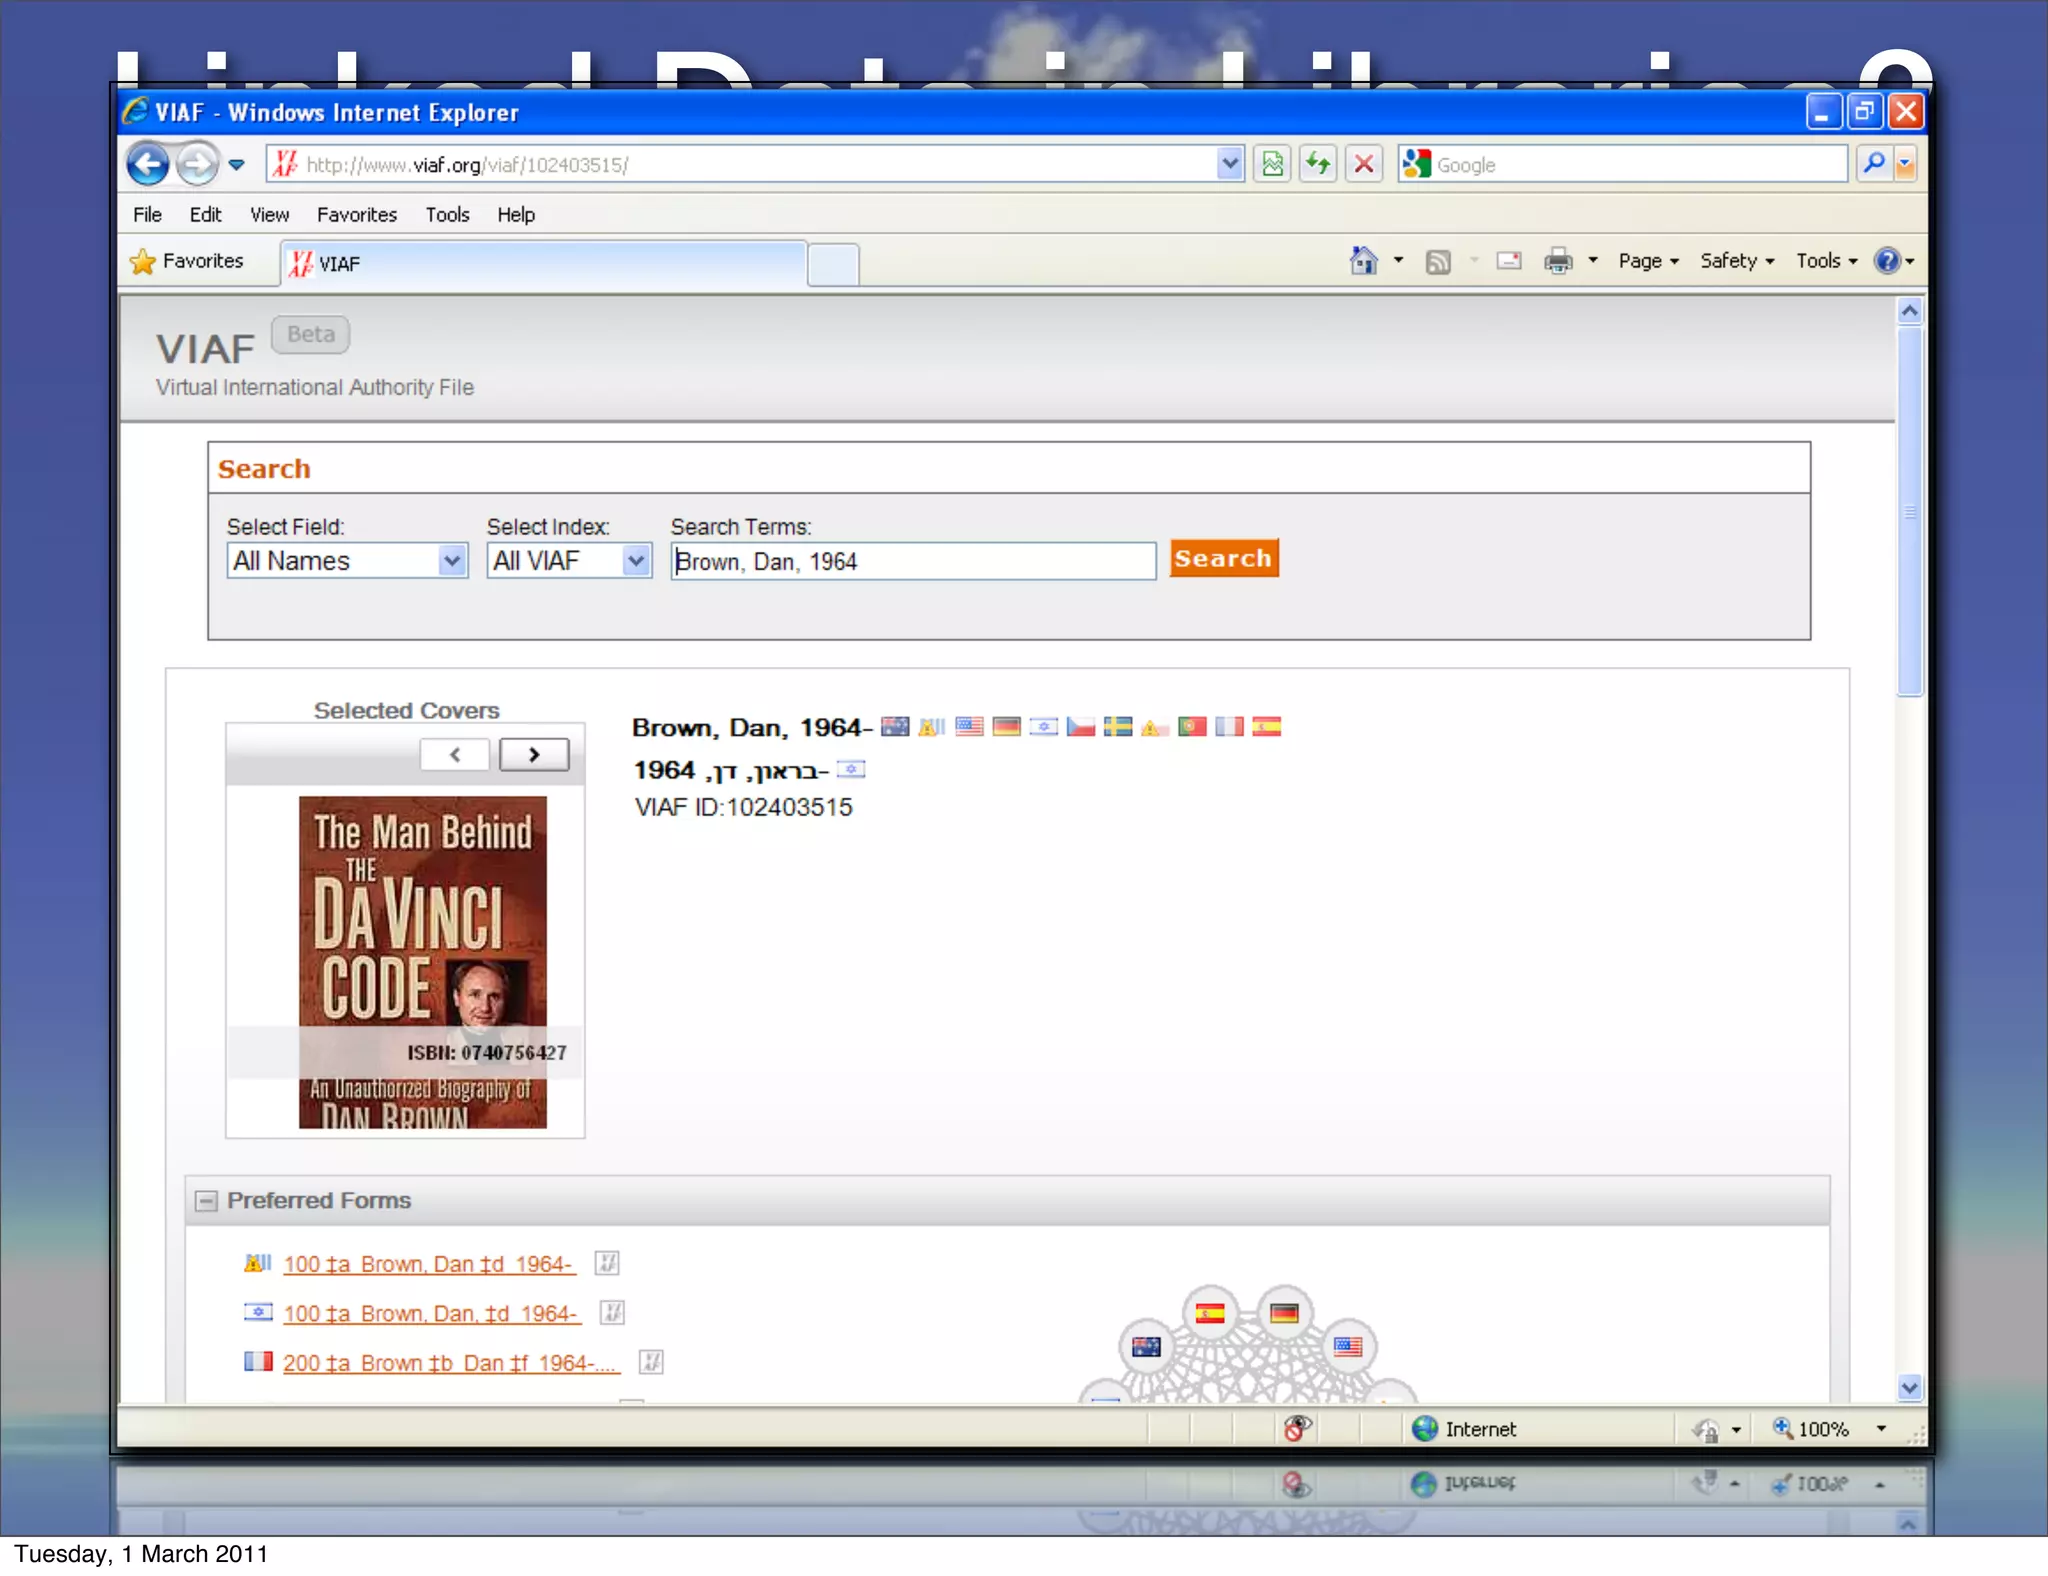Click the Print toolbar icon

click(1557, 261)
